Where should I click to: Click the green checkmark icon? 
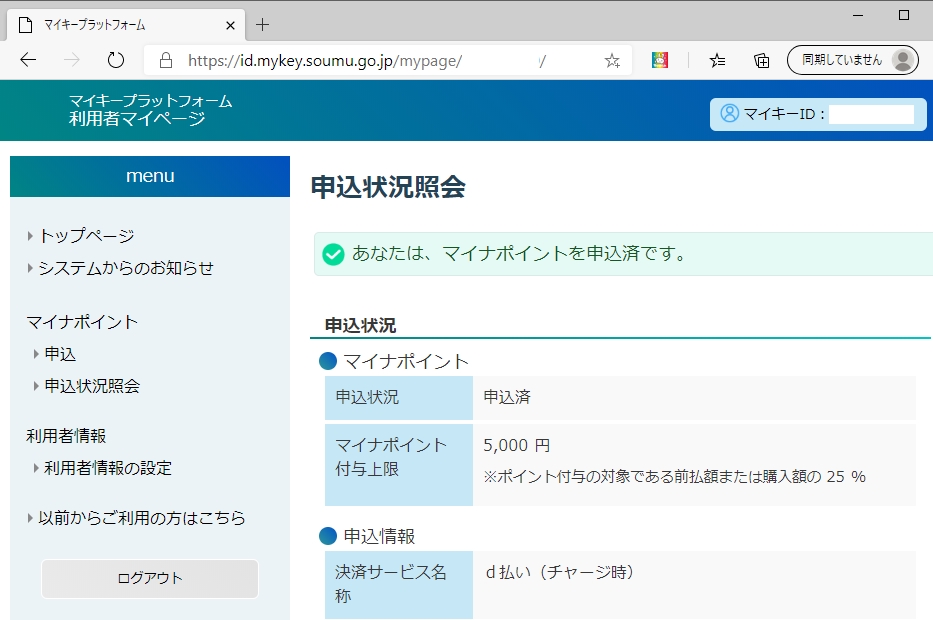(333, 255)
